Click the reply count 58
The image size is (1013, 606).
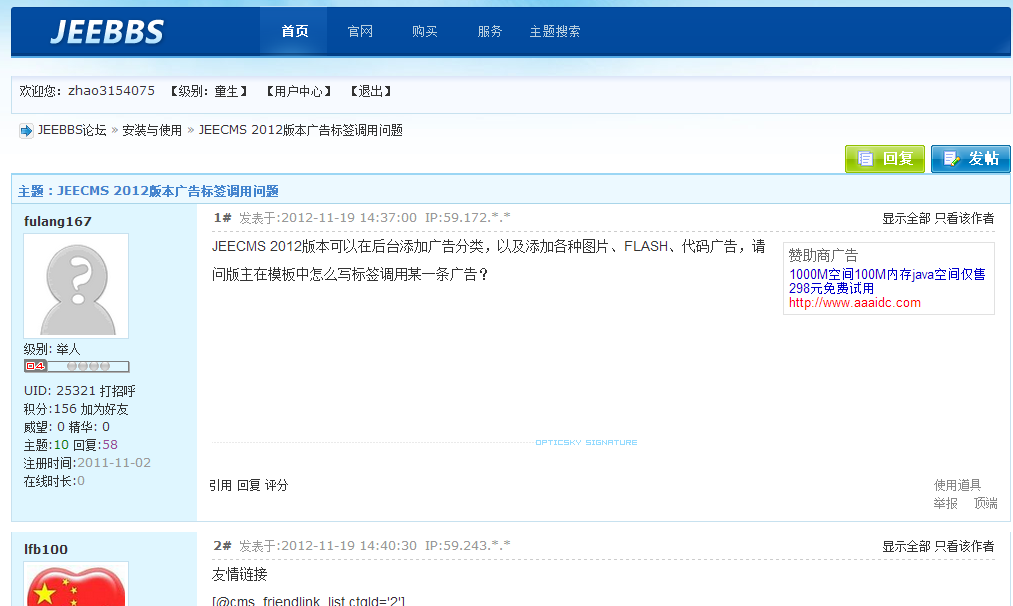pyautogui.click(x=110, y=445)
